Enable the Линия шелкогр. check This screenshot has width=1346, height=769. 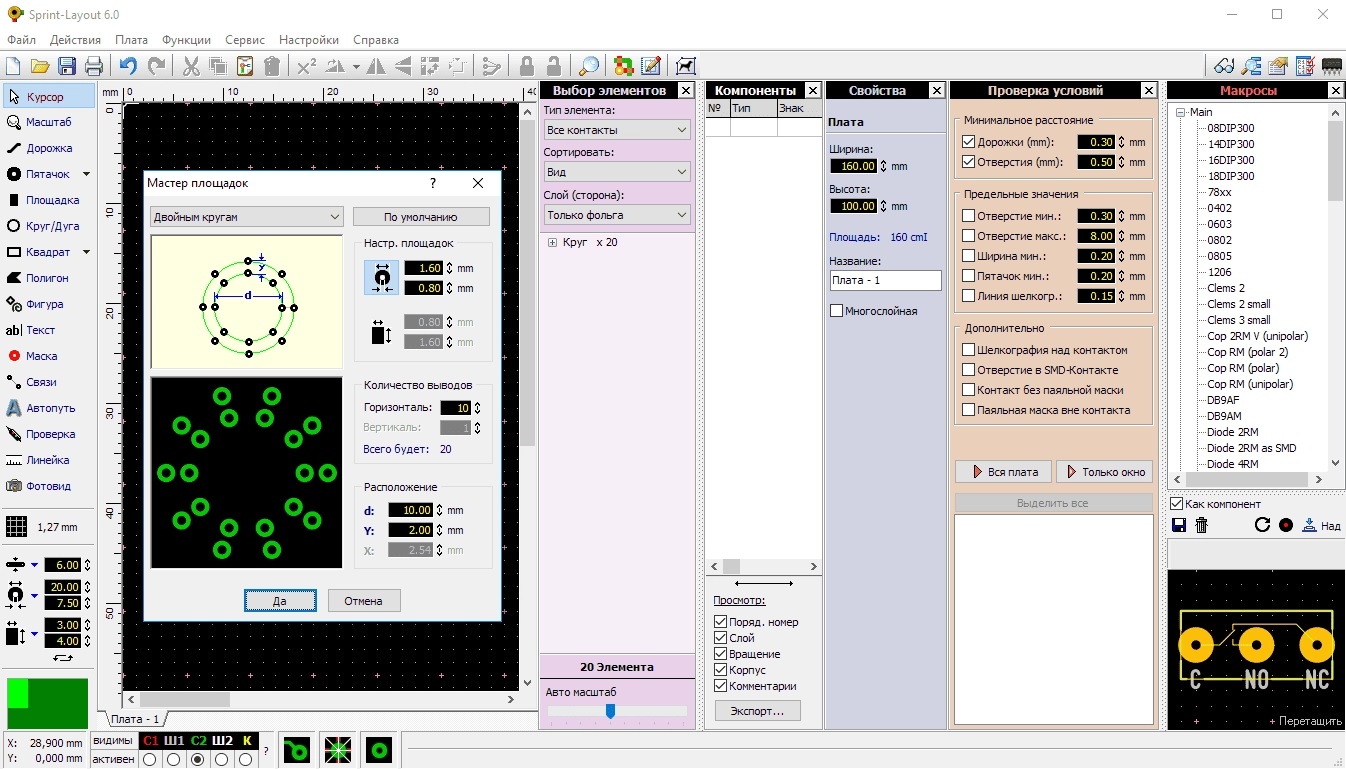tap(968, 296)
